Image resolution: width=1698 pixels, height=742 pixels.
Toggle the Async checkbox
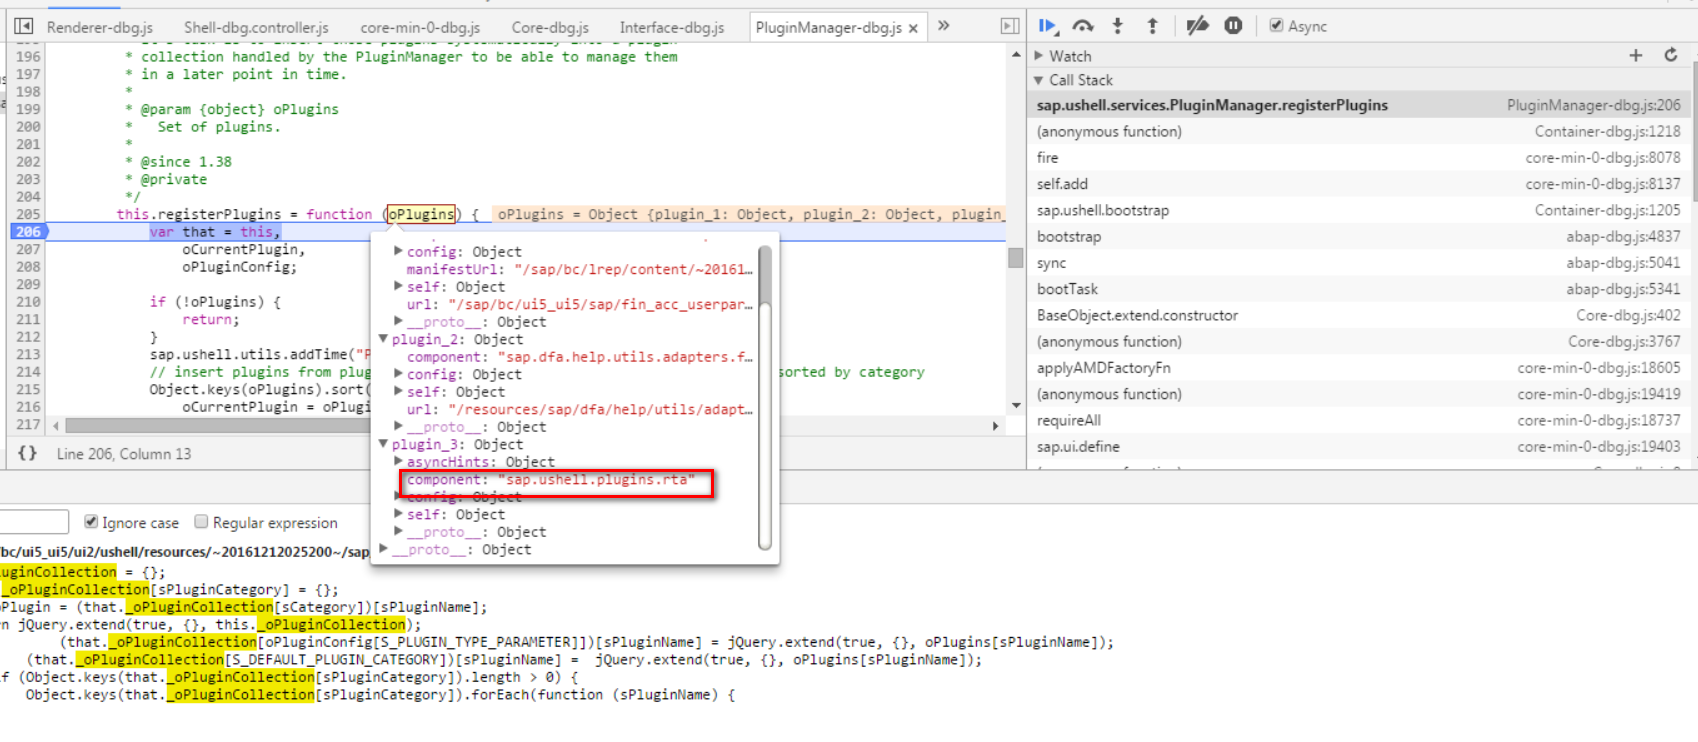pyautogui.click(x=1276, y=26)
